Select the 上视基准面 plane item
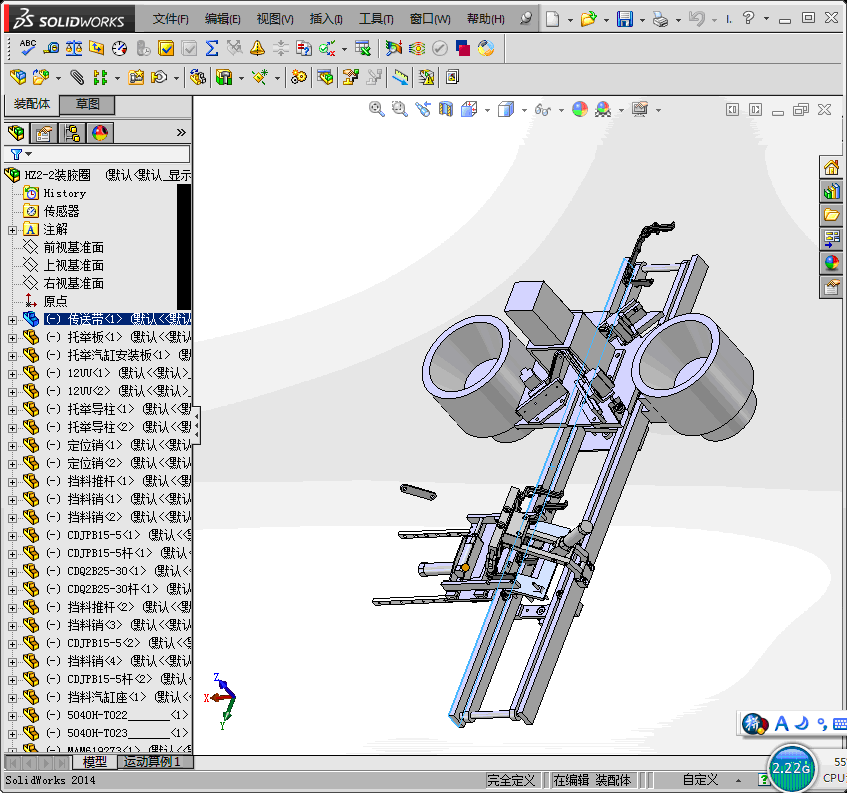 click(73, 266)
